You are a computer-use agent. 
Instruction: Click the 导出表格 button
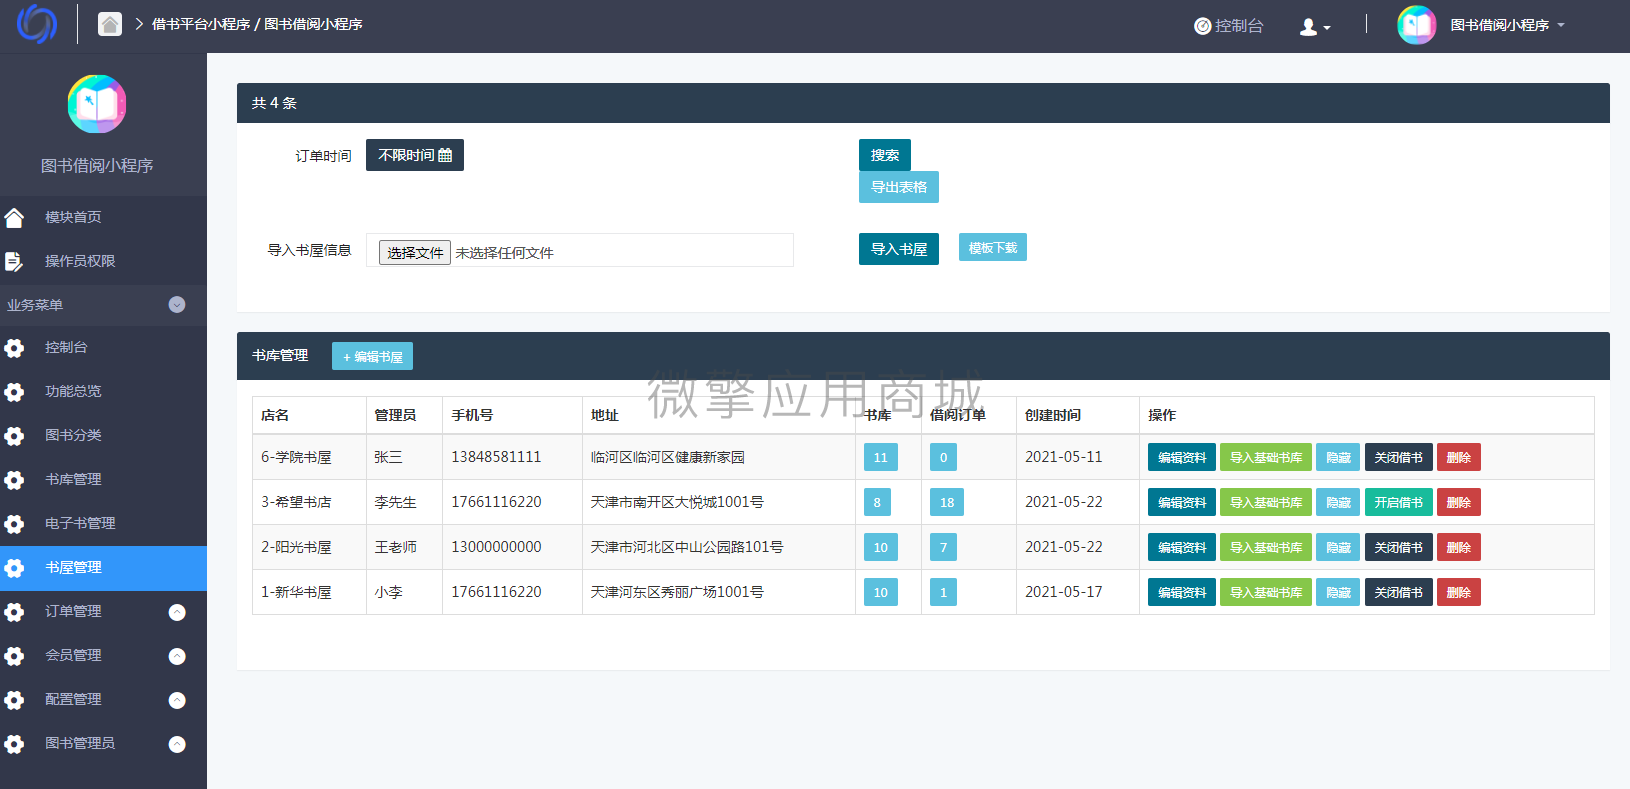click(x=899, y=187)
